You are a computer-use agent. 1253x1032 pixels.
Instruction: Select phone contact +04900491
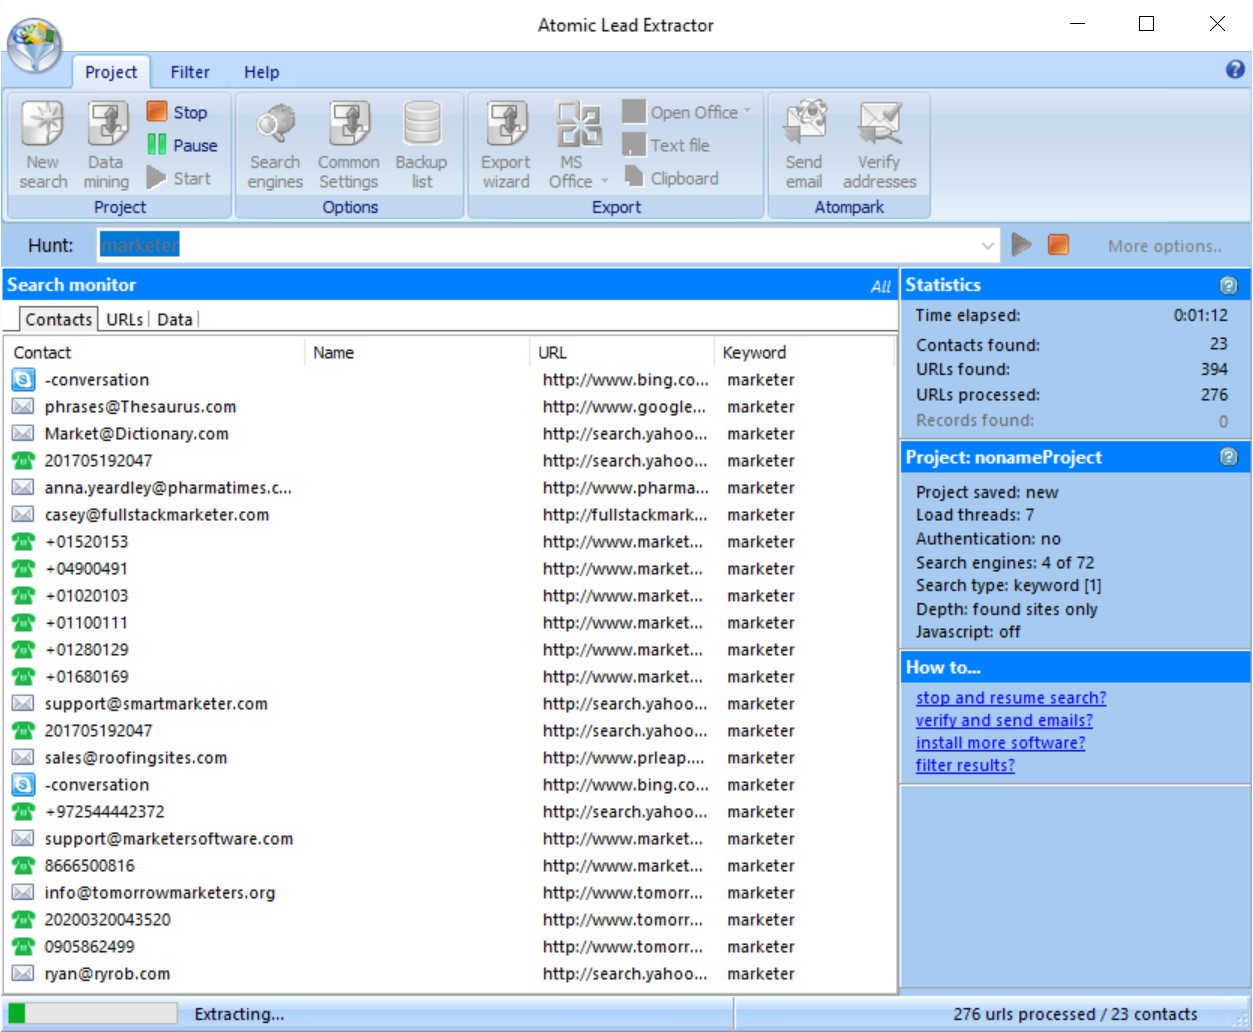450,569
